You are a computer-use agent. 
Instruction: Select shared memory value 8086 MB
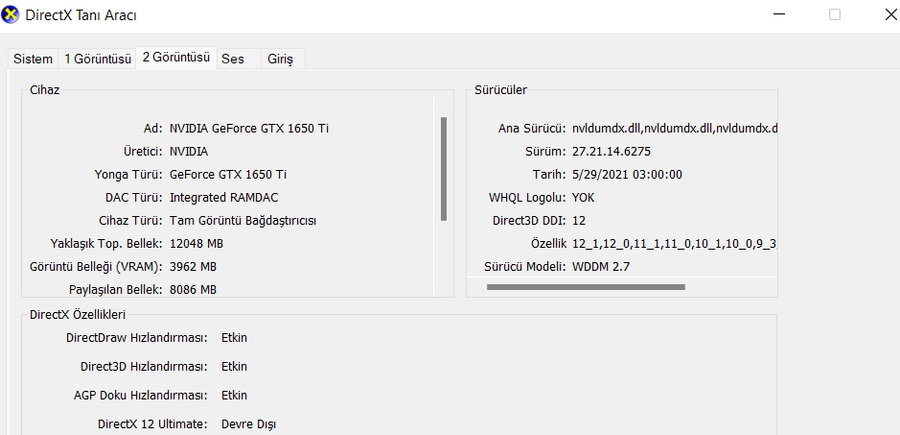click(193, 289)
